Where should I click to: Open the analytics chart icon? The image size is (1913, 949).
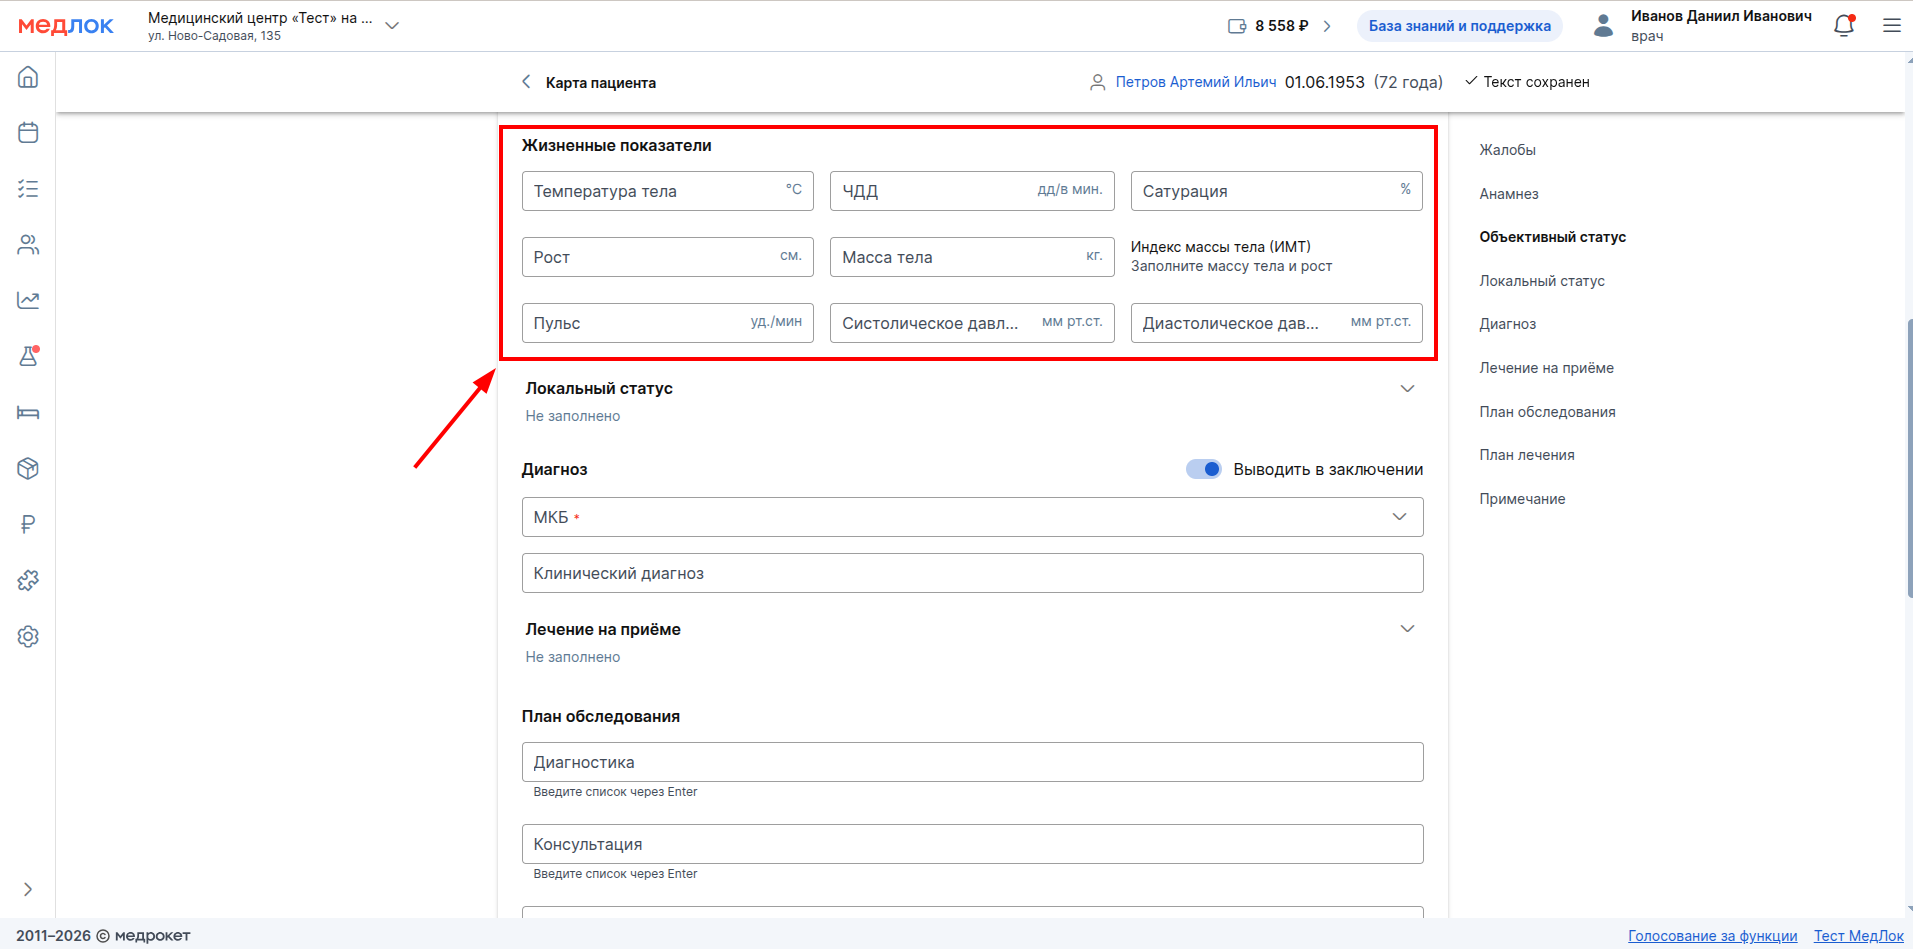[28, 300]
